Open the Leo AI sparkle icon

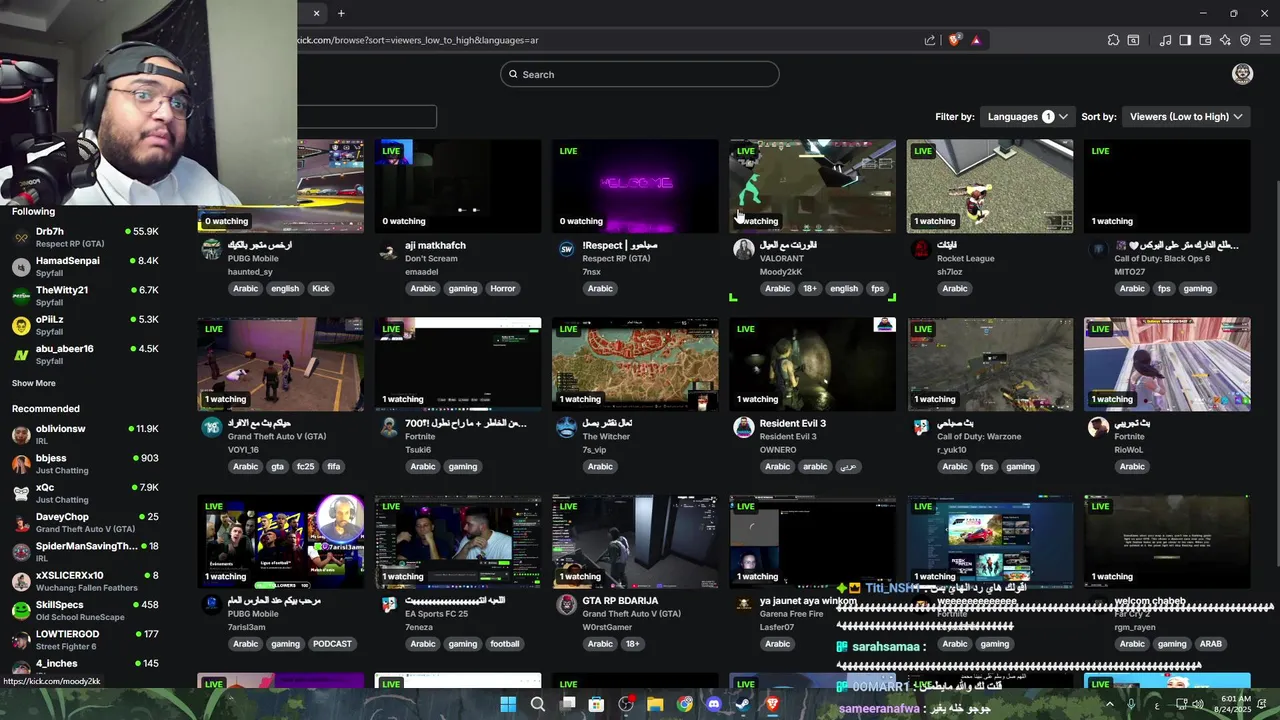[1225, 40]
